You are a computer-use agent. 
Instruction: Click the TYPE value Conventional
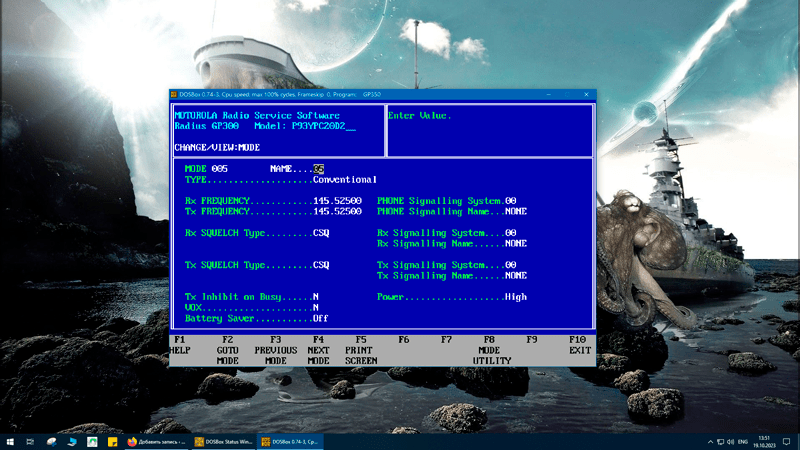pyautogui.click(x=345, y=180)
